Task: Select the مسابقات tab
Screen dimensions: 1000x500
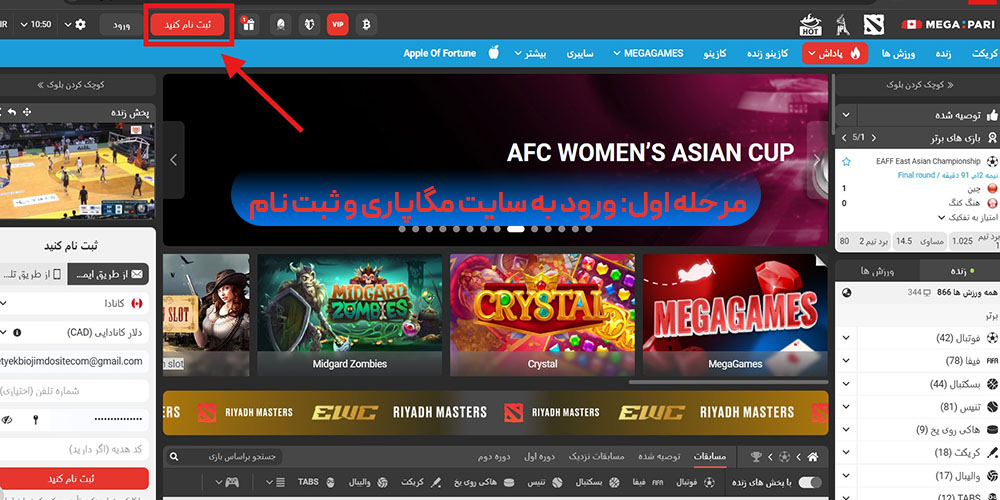Action: [709, 457]
